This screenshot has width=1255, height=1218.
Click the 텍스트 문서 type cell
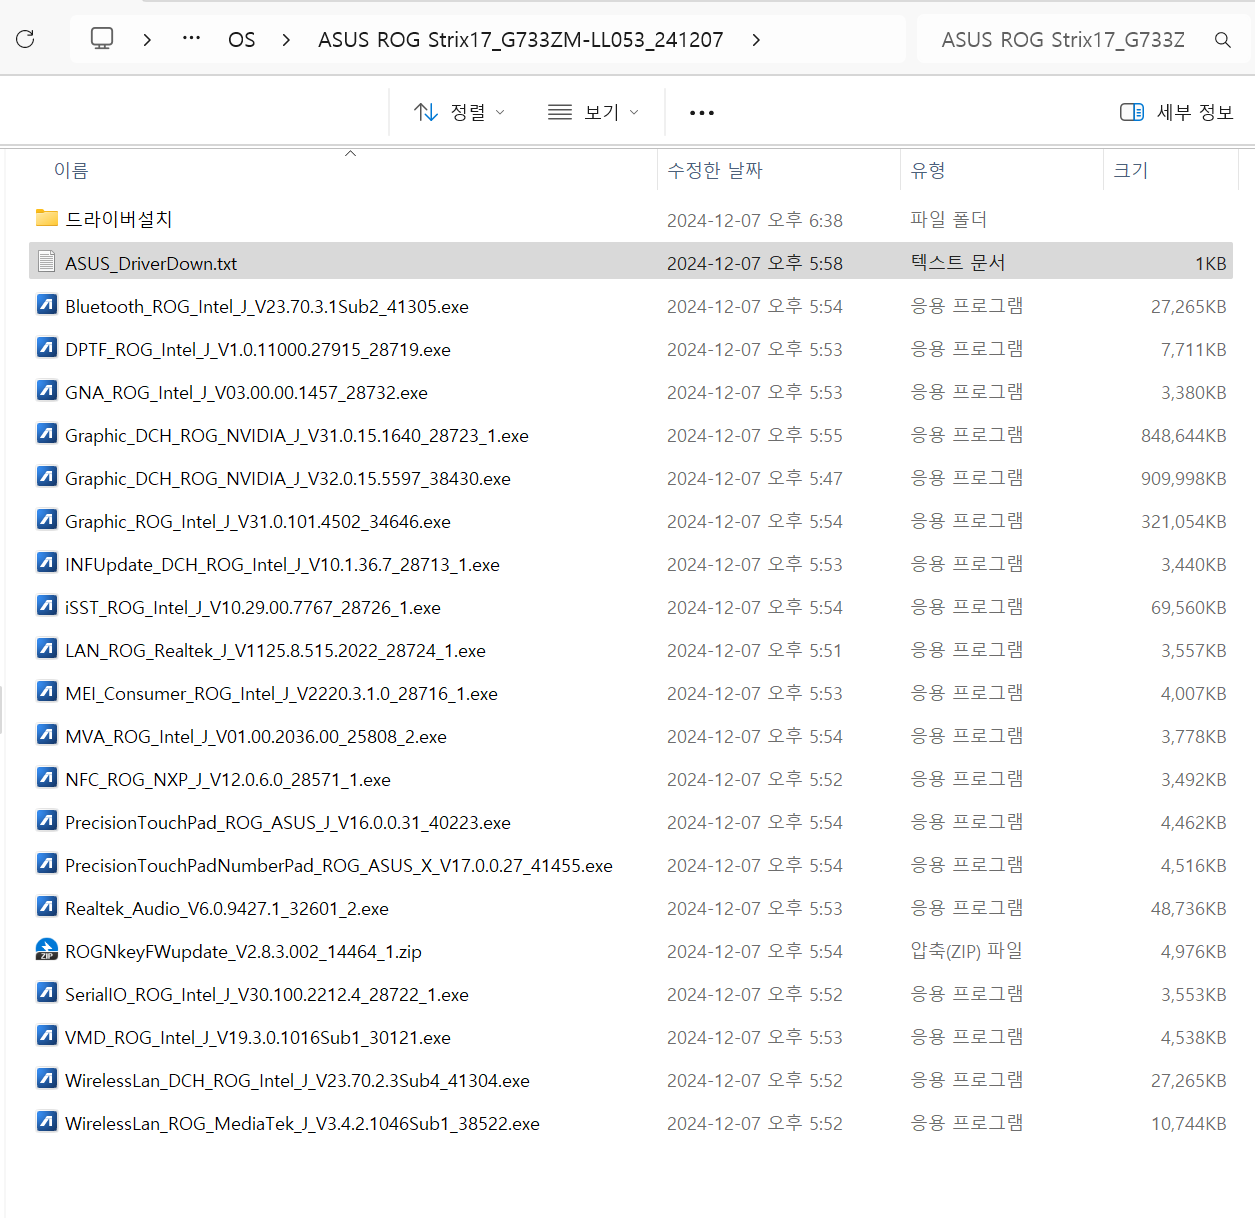tap(957, 262)
